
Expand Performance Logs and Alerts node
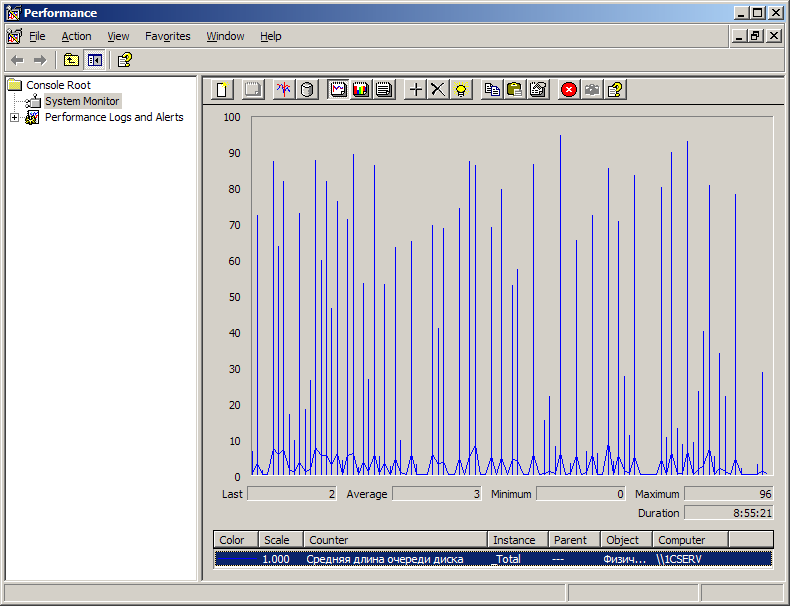(x=14, y=117)
